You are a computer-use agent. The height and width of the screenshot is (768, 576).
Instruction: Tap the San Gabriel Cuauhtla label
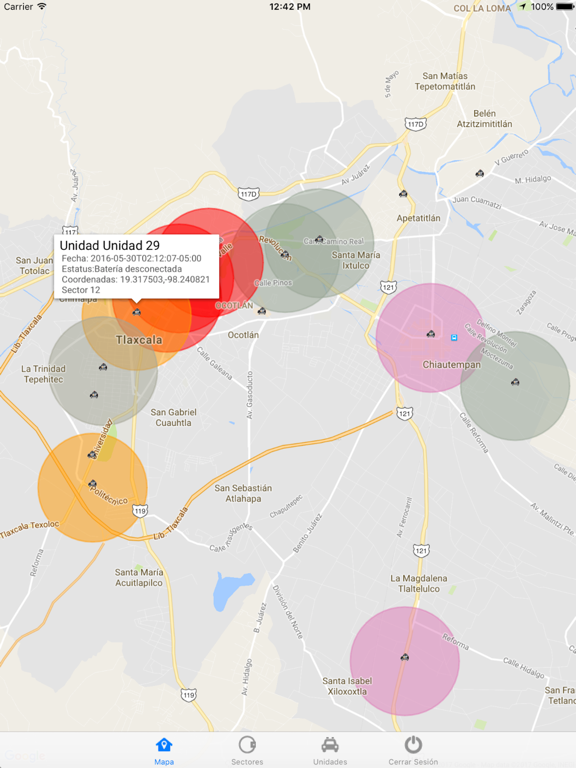pos(173,417)
